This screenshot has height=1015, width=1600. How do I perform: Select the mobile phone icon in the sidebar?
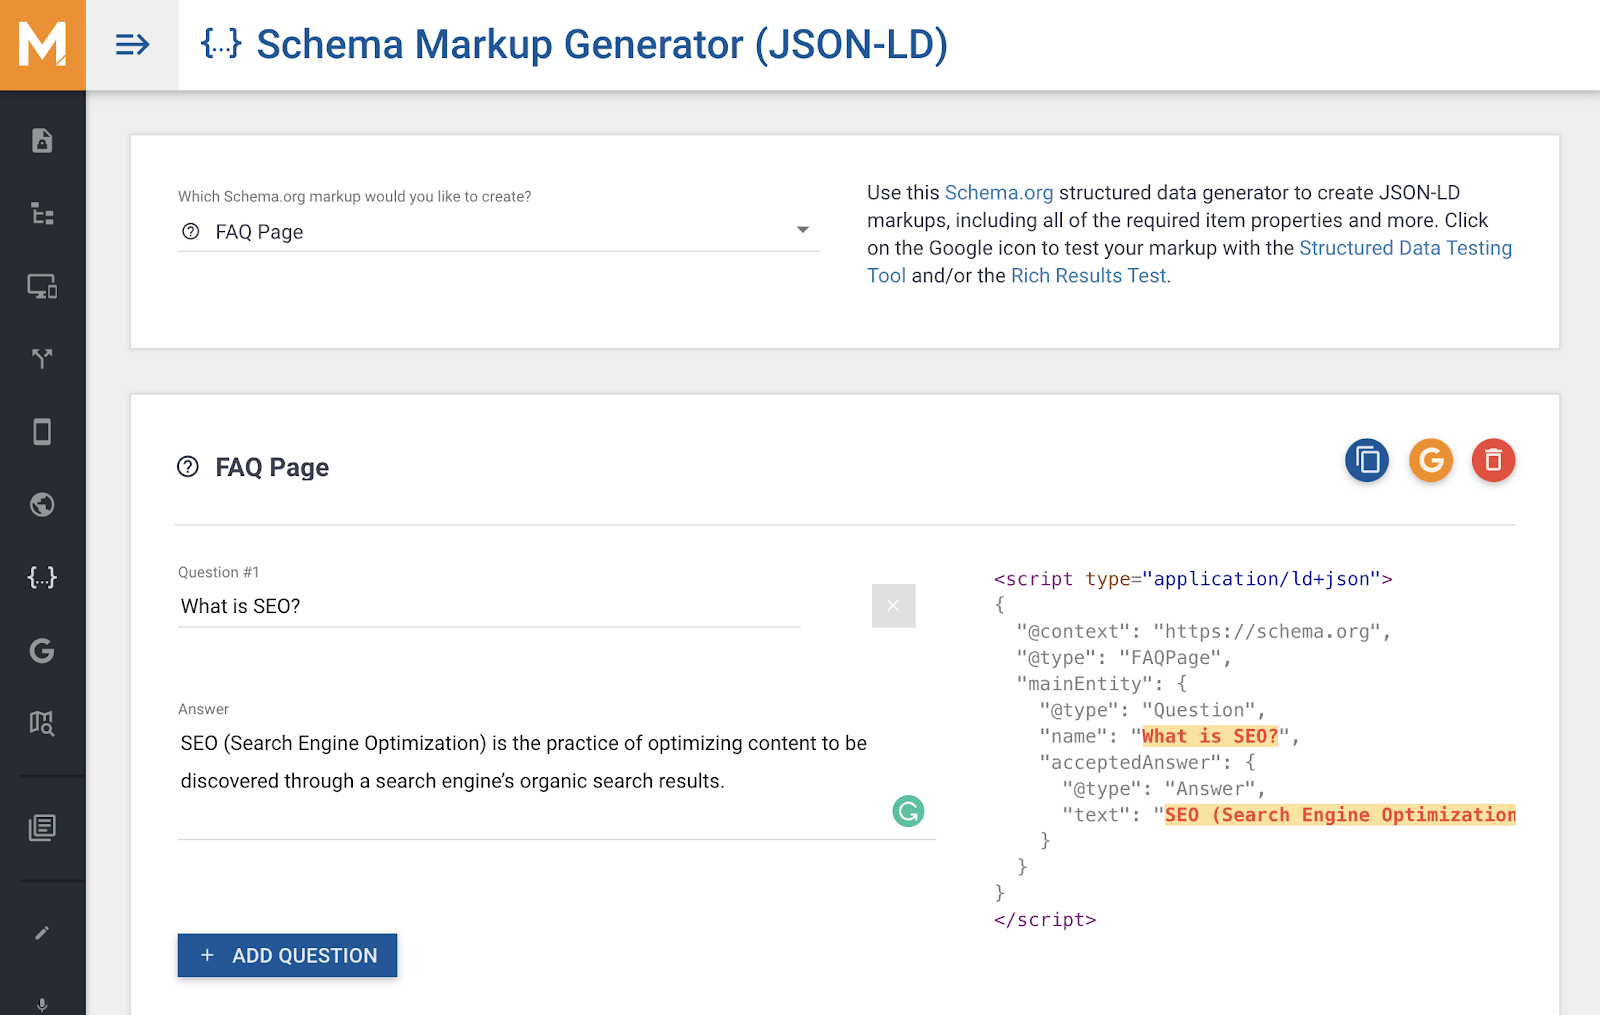[x=42, y=431]
